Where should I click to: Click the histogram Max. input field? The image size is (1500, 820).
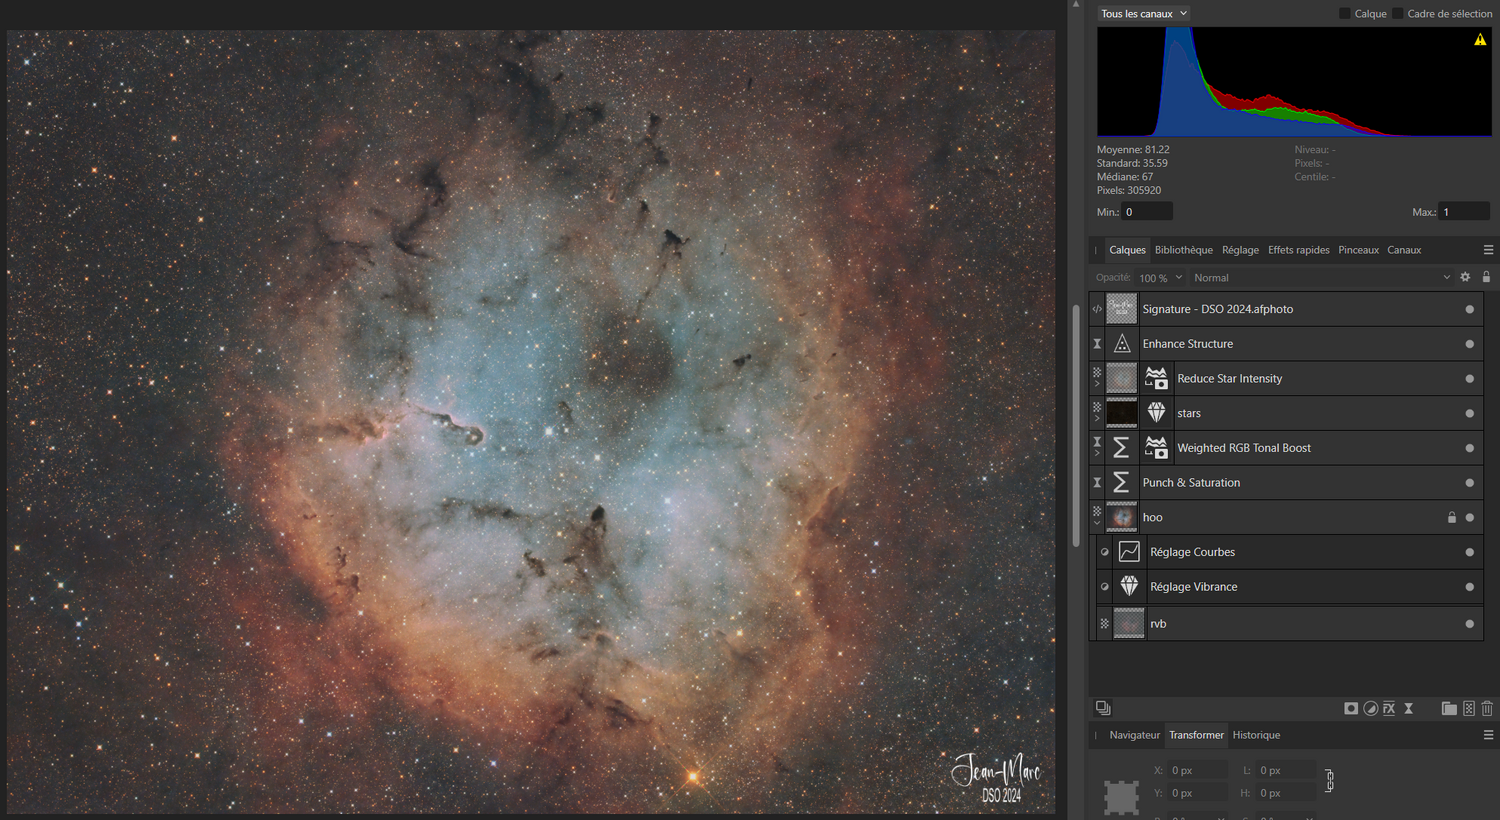(1465, 212)
